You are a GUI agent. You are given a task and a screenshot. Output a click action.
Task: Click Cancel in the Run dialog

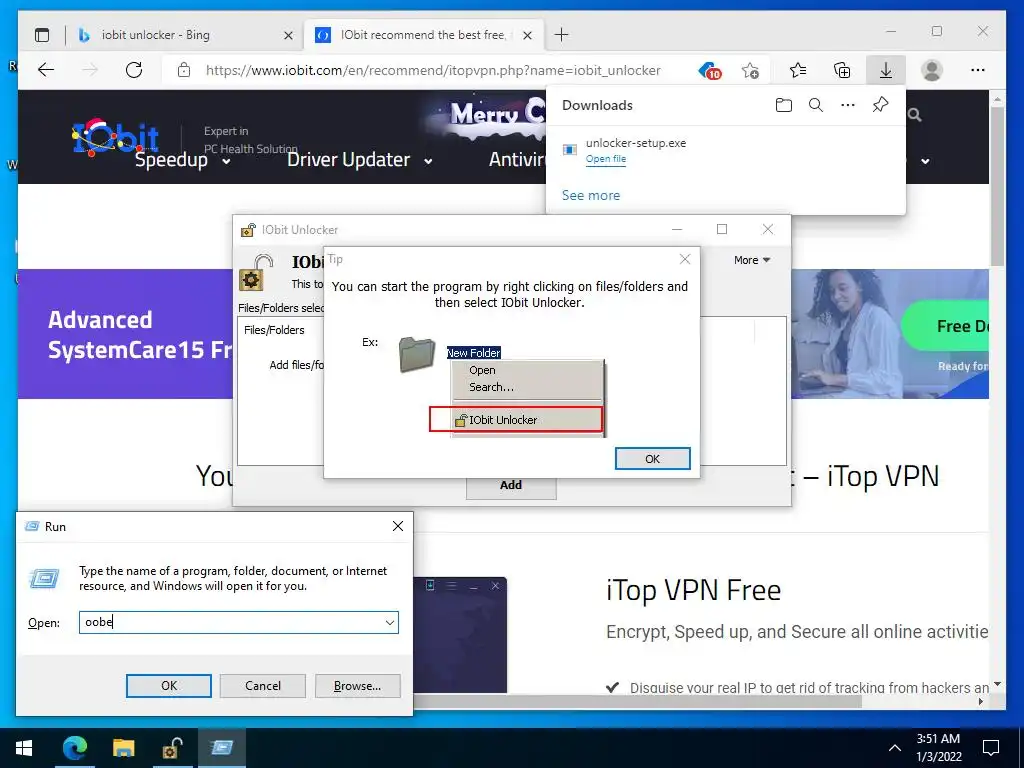[x=263, y=686]
